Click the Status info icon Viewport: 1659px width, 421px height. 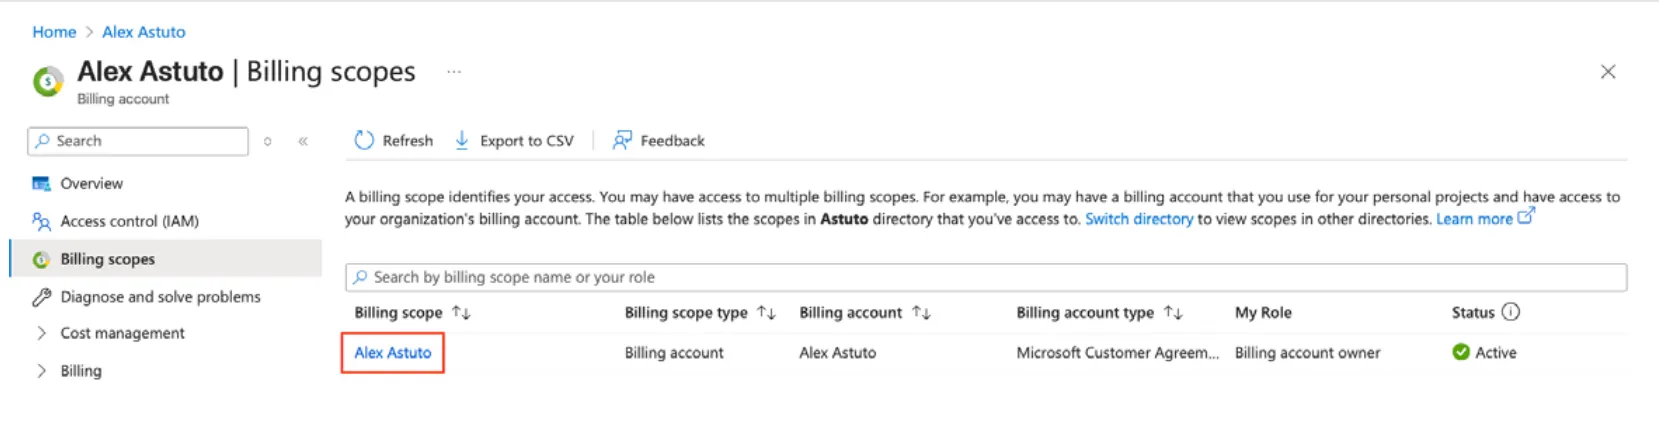(1511, 312)
